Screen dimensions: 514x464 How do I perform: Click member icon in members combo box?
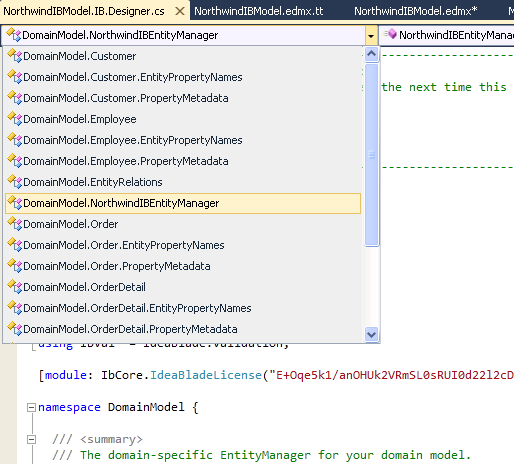390,34
